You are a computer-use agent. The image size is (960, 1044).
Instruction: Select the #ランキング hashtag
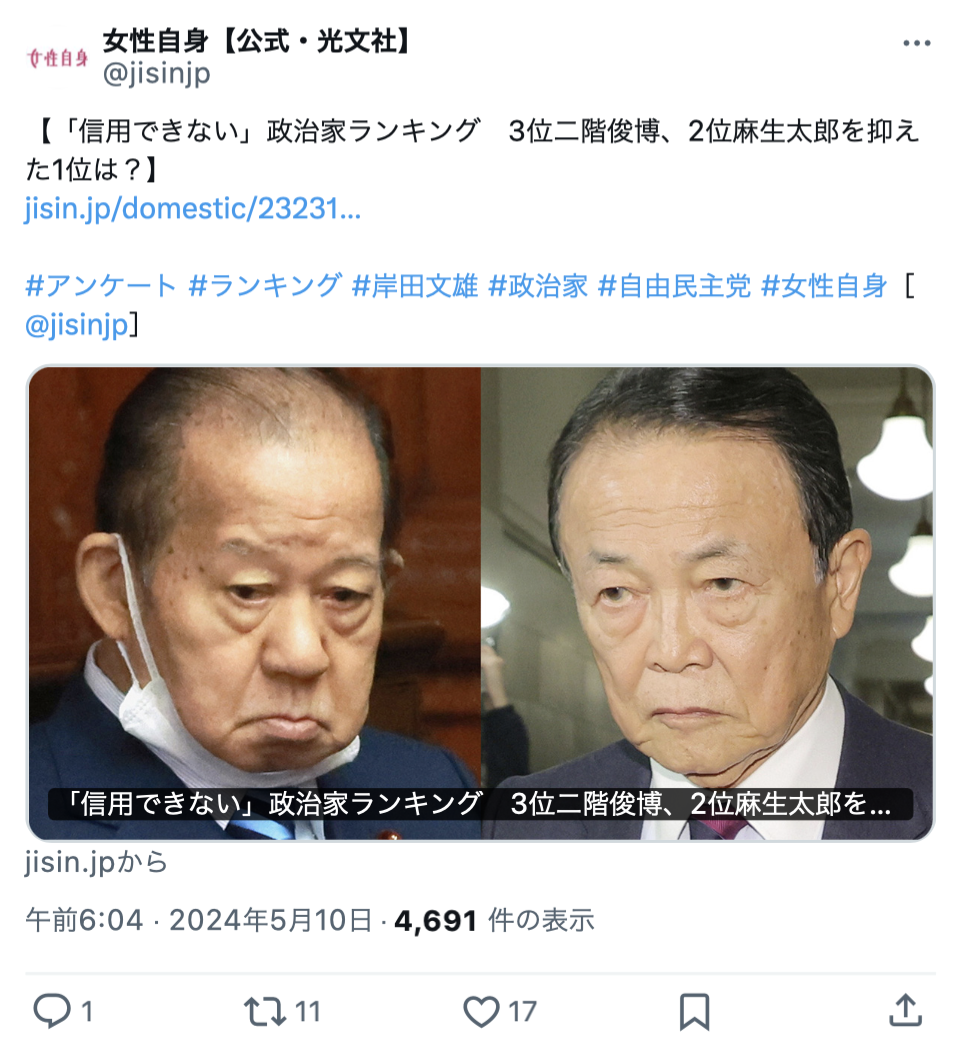pyautogui.click(x=265, y=286)
